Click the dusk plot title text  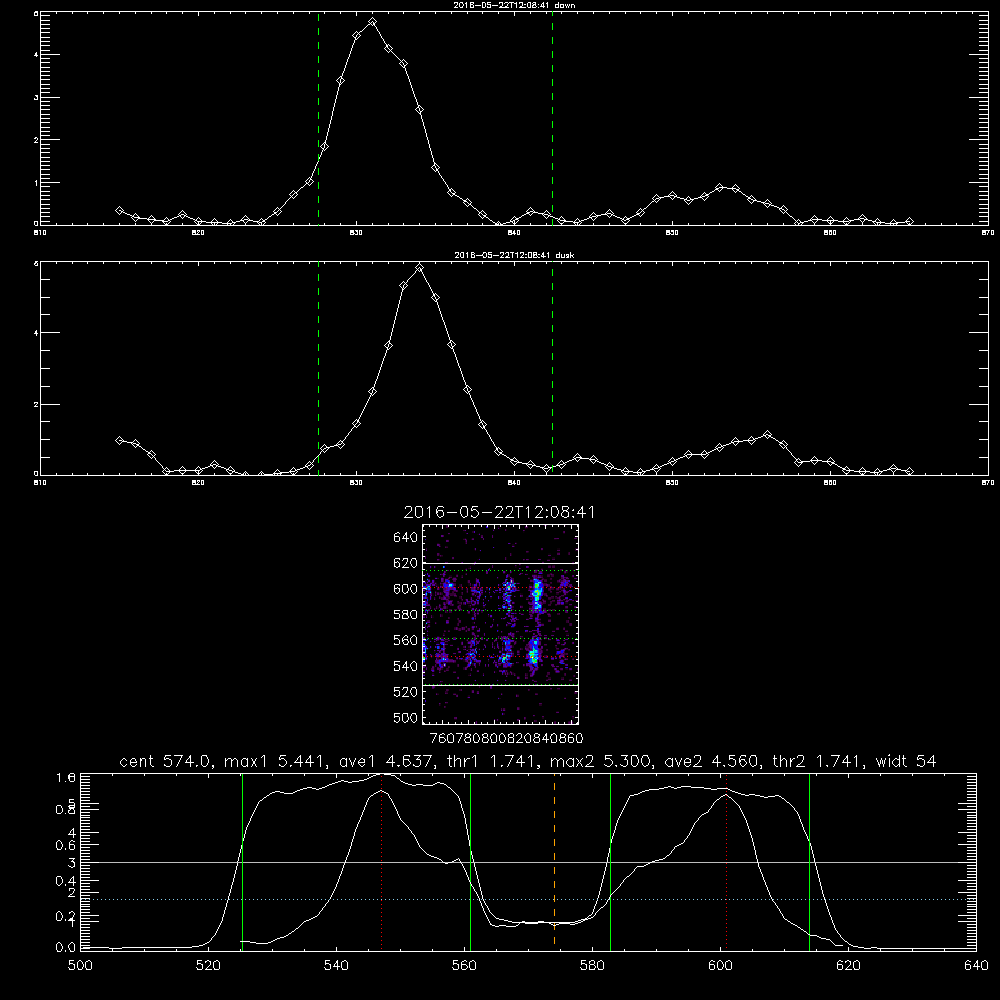[x=514, y=255]
